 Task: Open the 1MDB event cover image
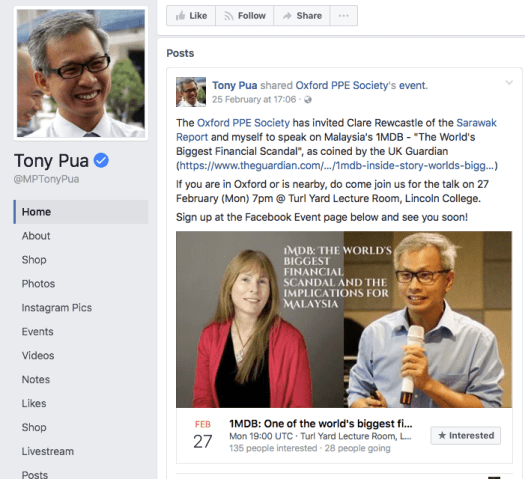[344, 319]
